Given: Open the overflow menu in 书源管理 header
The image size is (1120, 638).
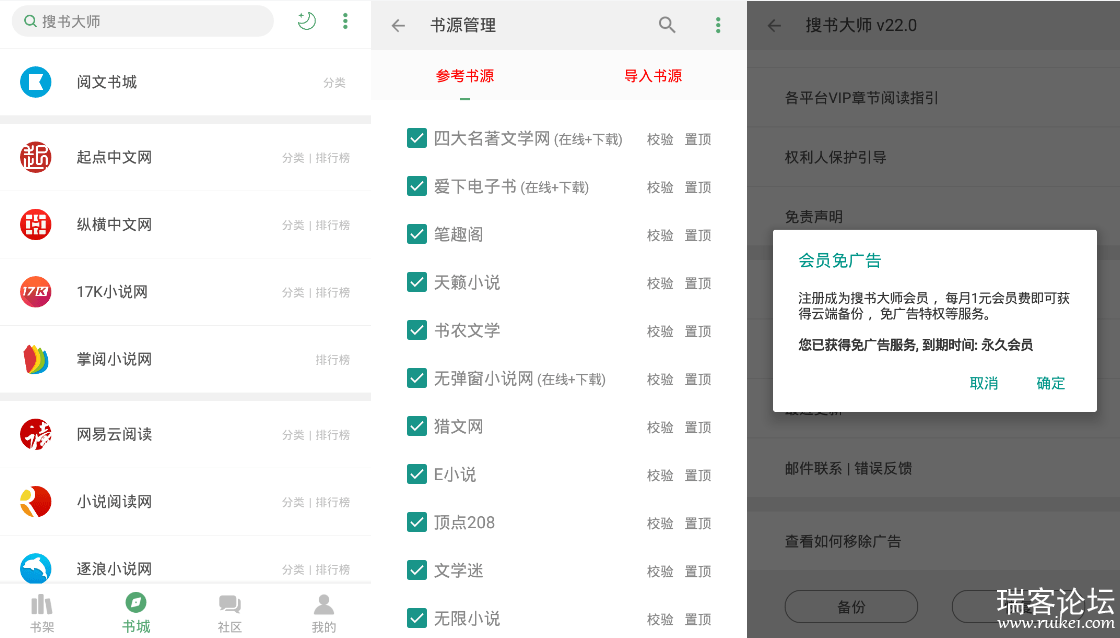Looking at the screenshot, I should point(718,26).
